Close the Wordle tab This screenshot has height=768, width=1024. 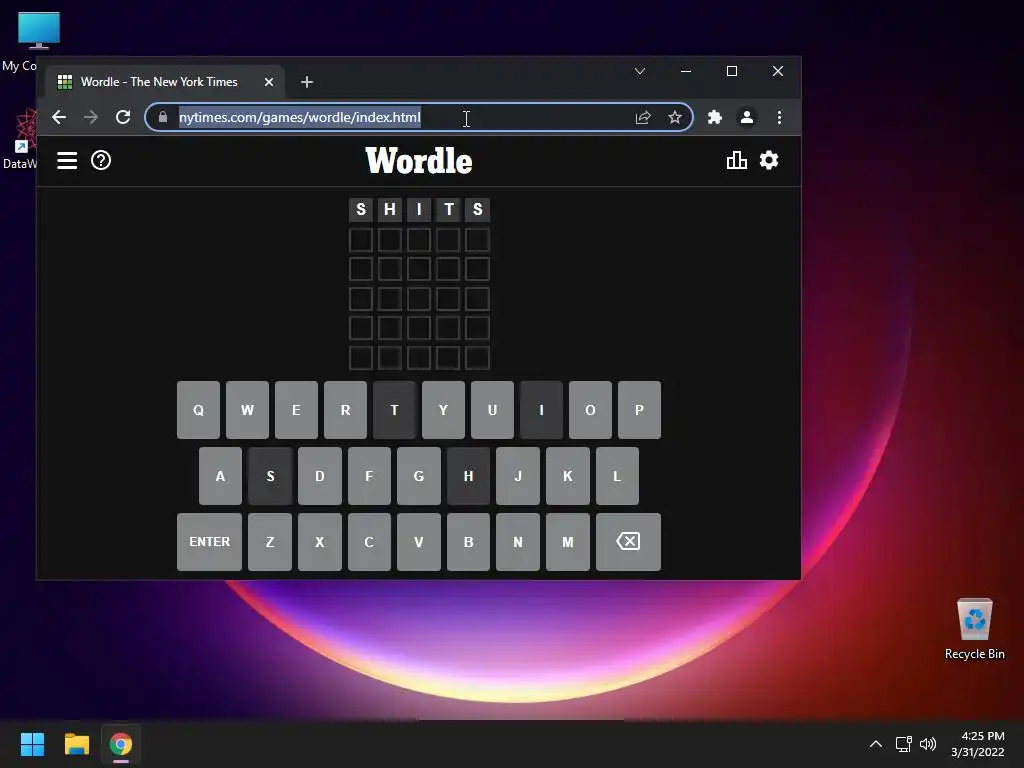(268, 82)
